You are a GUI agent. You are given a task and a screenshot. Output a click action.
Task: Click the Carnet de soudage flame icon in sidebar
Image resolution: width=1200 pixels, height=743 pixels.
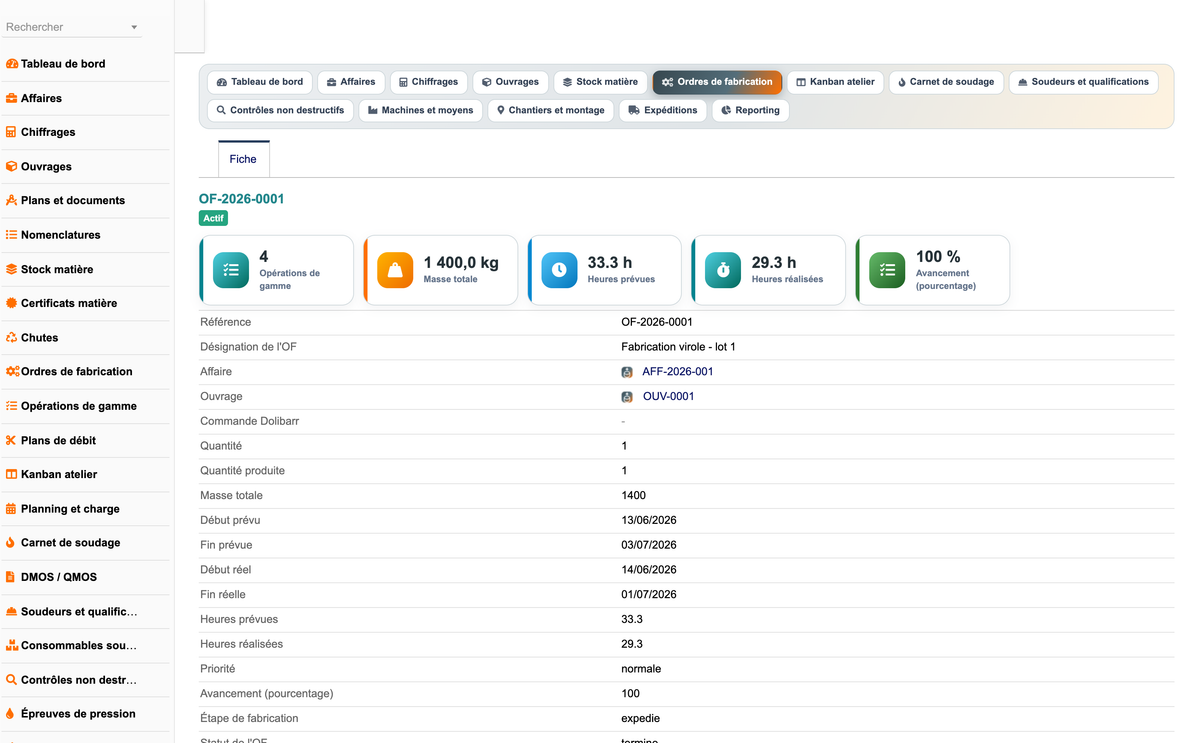(12, 542)
